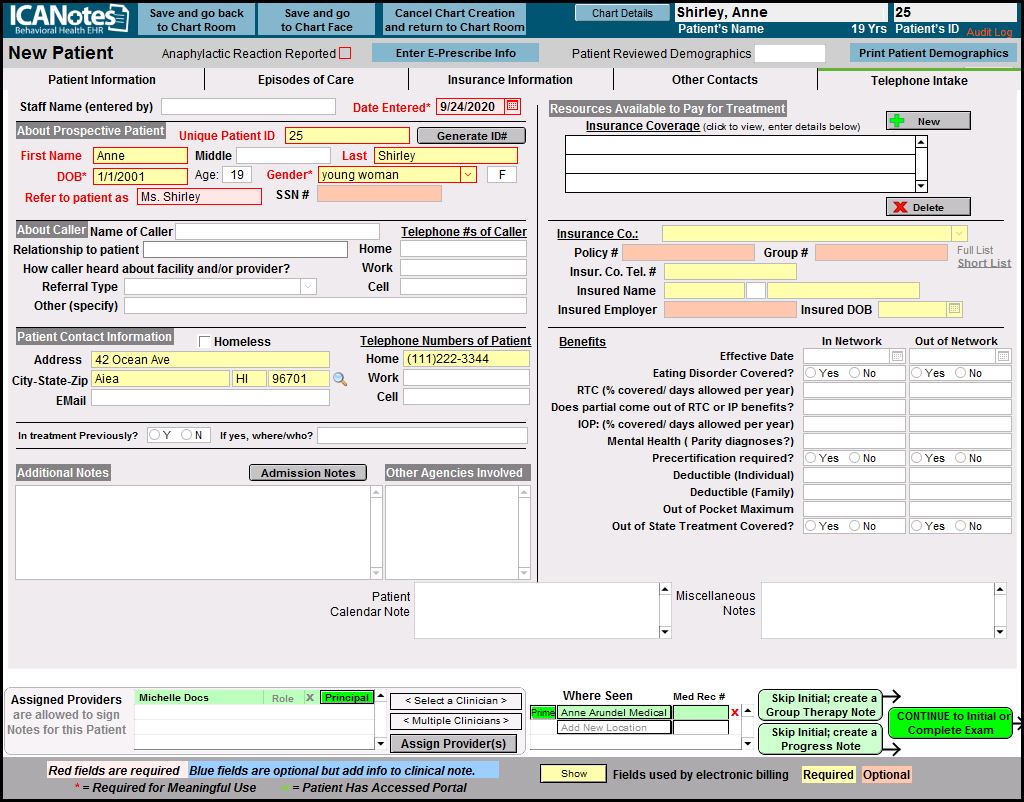Open Out of Network Effective Date calendar

tap(1003, 356)
